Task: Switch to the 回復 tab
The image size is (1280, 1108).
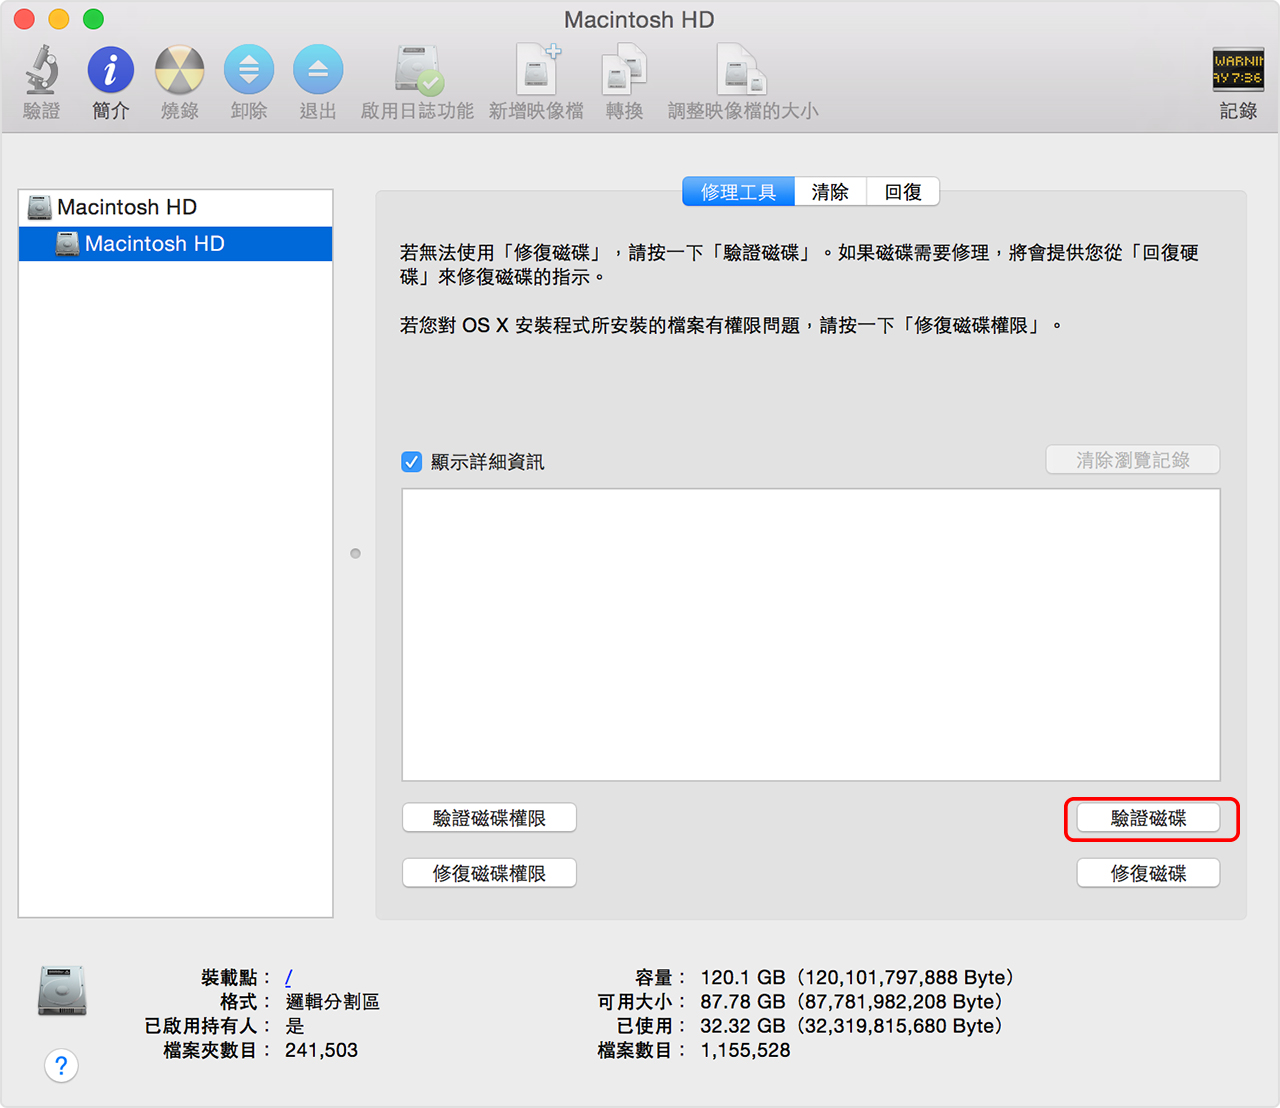Action: pos(903,192)
